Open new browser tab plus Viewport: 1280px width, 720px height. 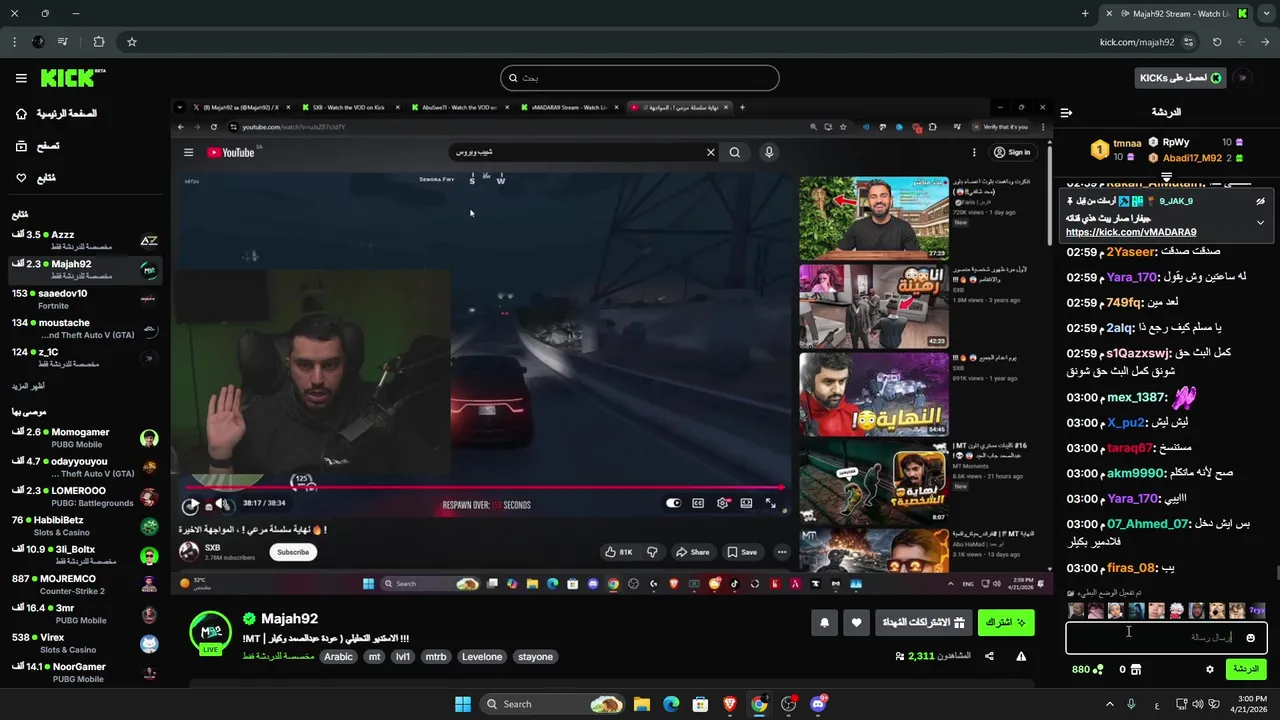point(1085,14)
